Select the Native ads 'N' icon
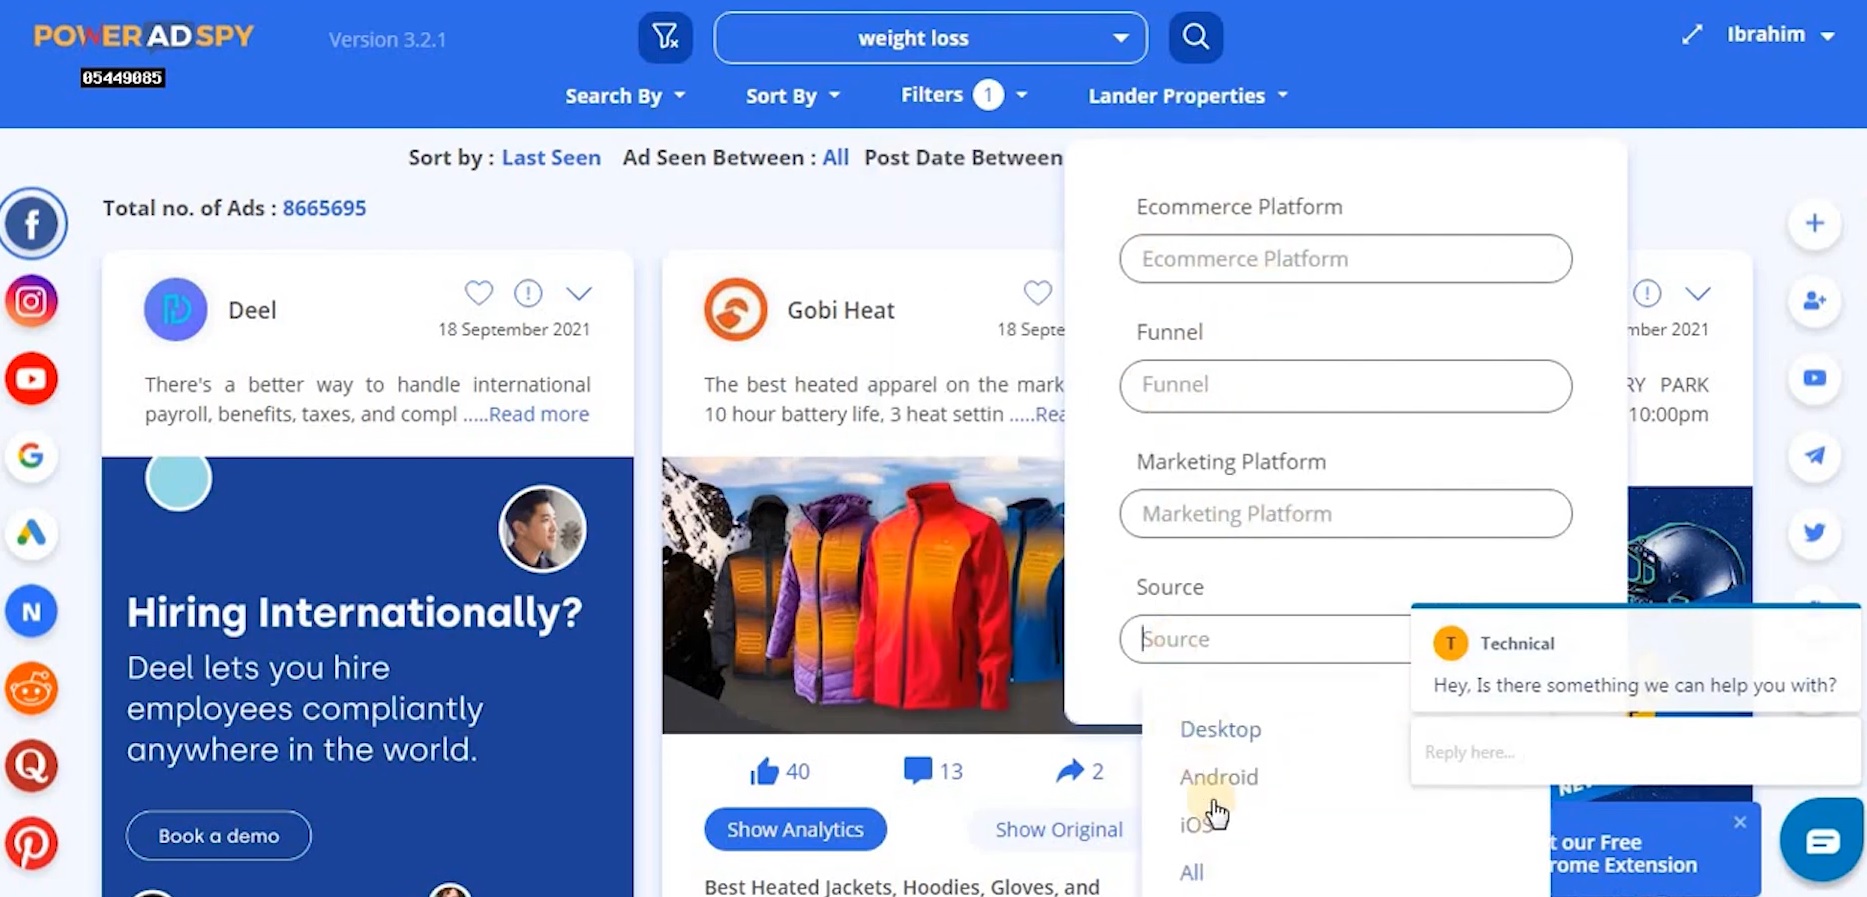Viewport: 1867px width, 897px height. 32,611
